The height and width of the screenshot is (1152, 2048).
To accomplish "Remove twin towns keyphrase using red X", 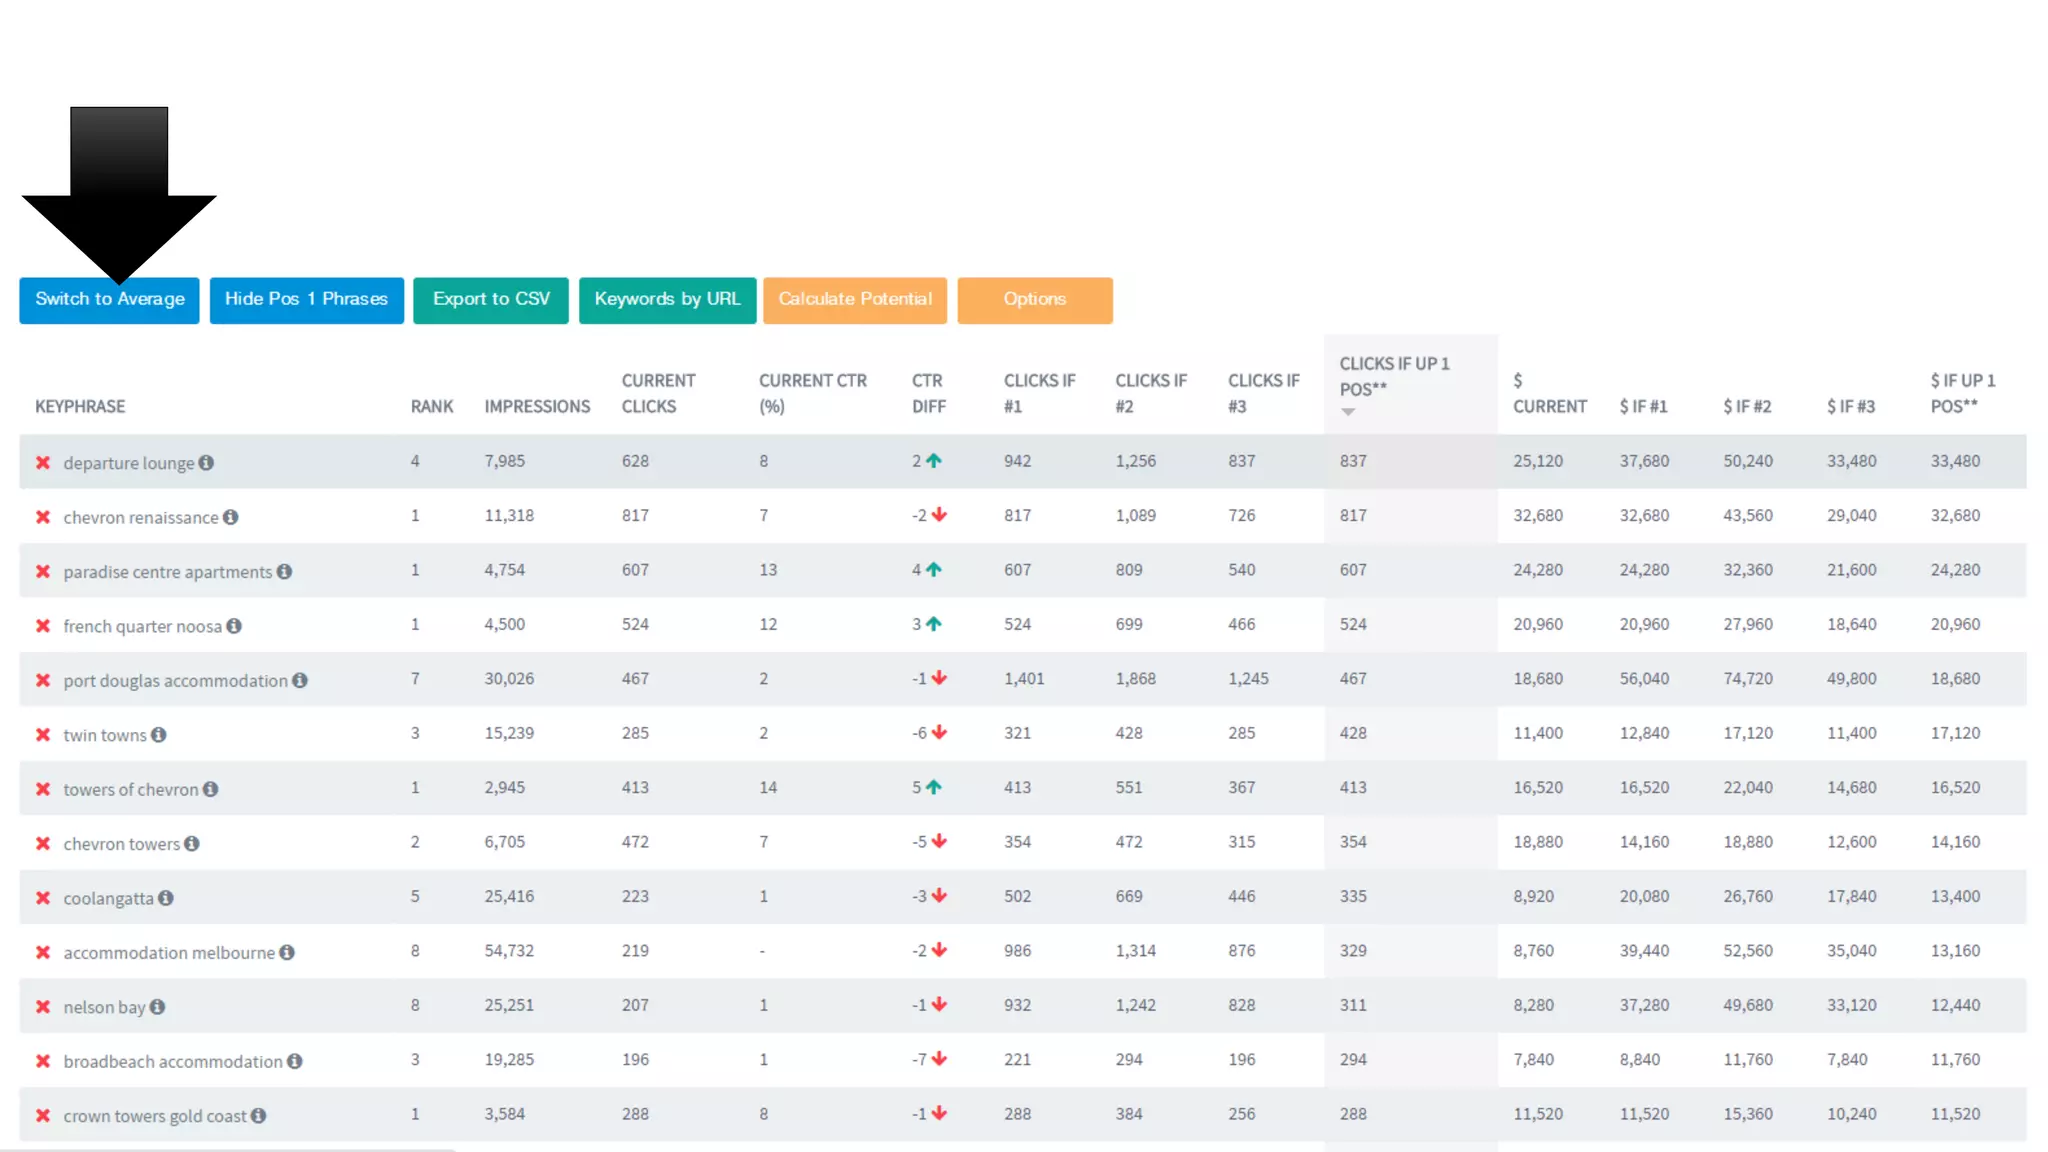I will 43,735.
